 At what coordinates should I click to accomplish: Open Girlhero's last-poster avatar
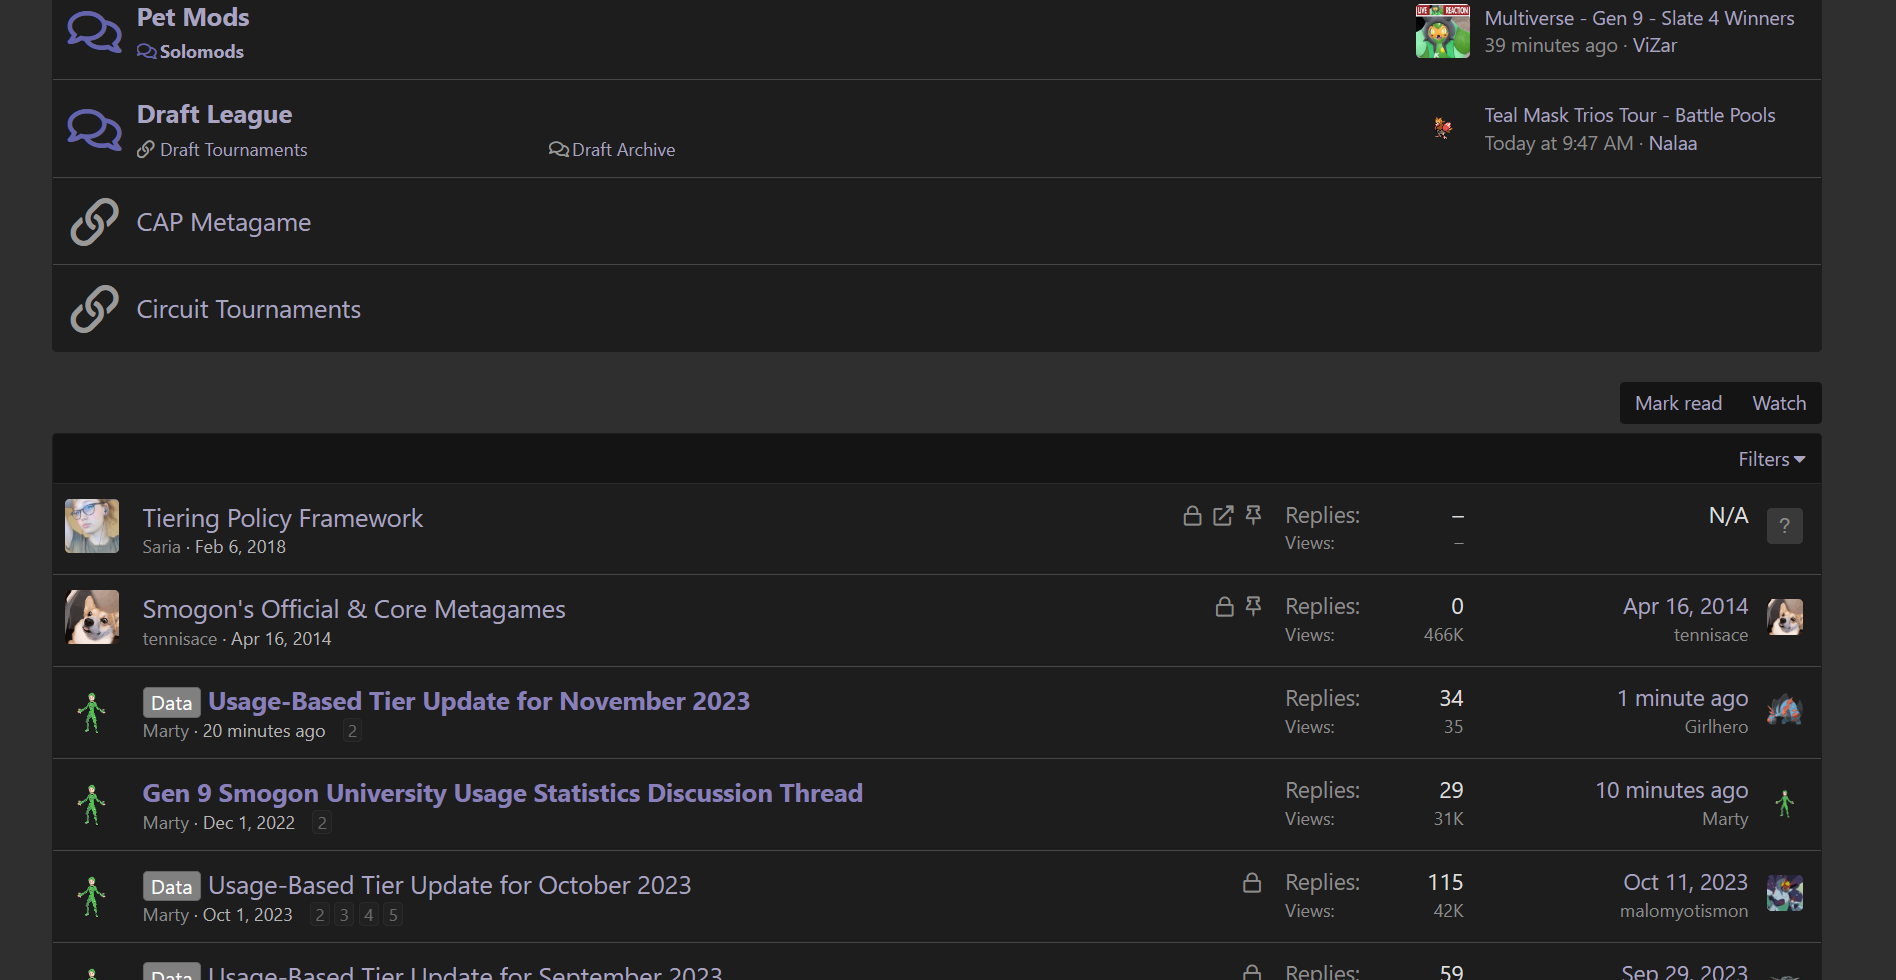tap(1784, 710)
